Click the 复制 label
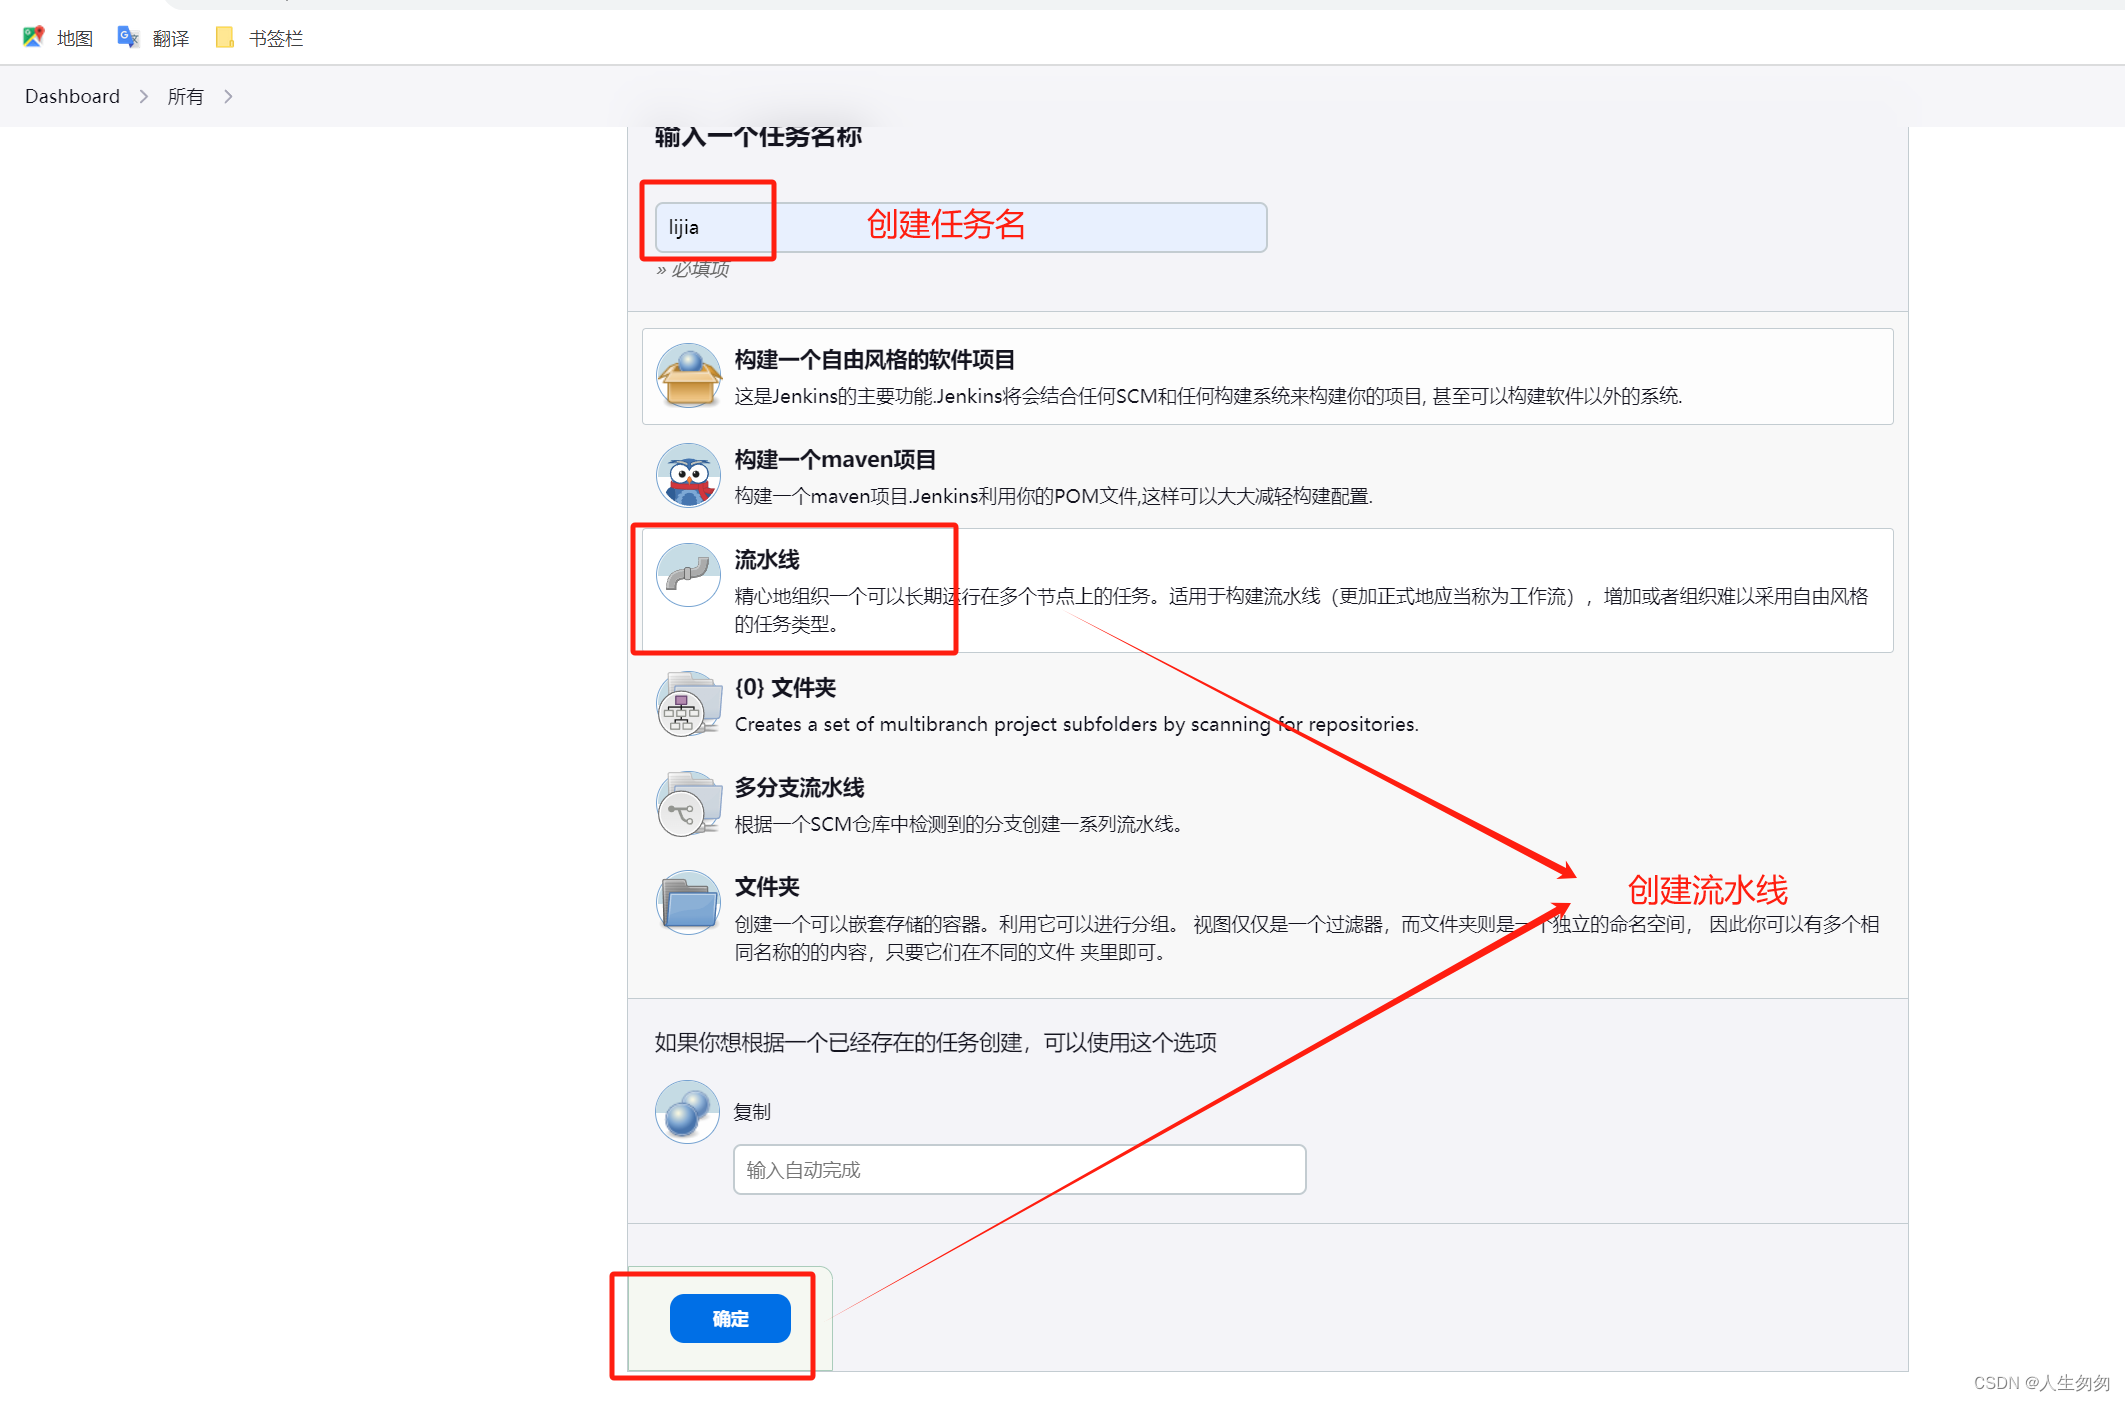This screenshot has width=2125, height=1401. point(752,1112)
